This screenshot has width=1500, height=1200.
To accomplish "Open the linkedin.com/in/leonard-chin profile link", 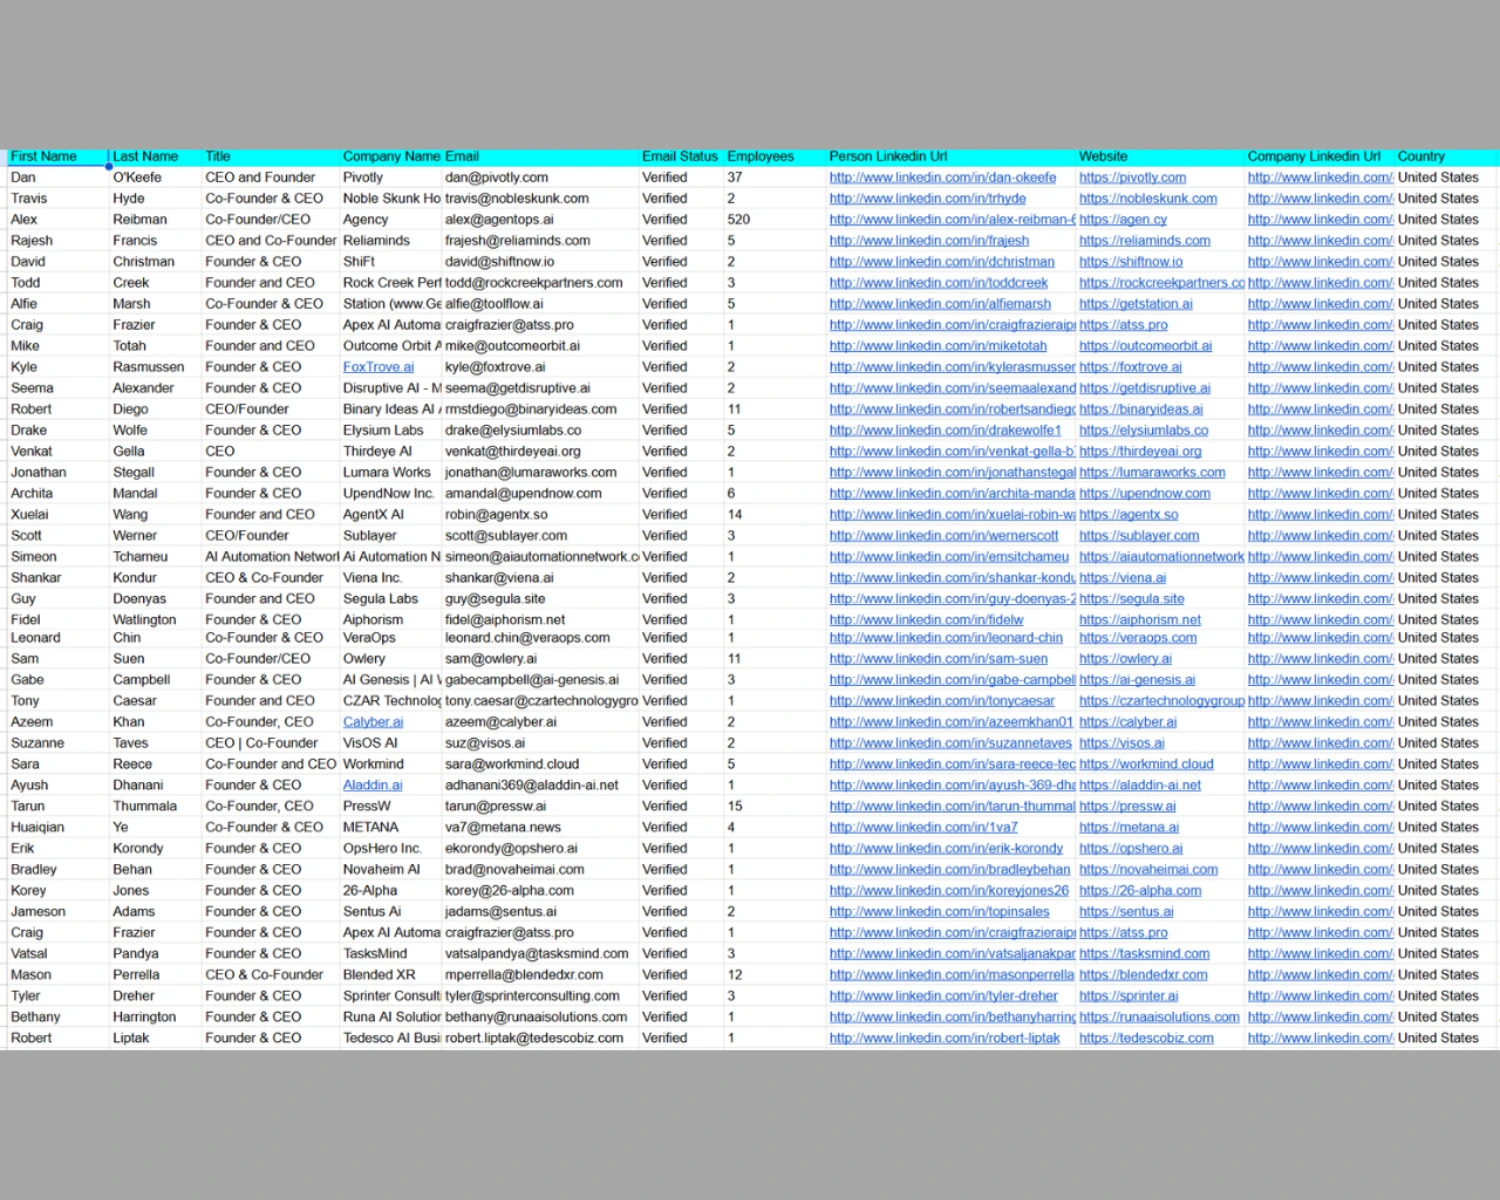I will tap(946, 638).
